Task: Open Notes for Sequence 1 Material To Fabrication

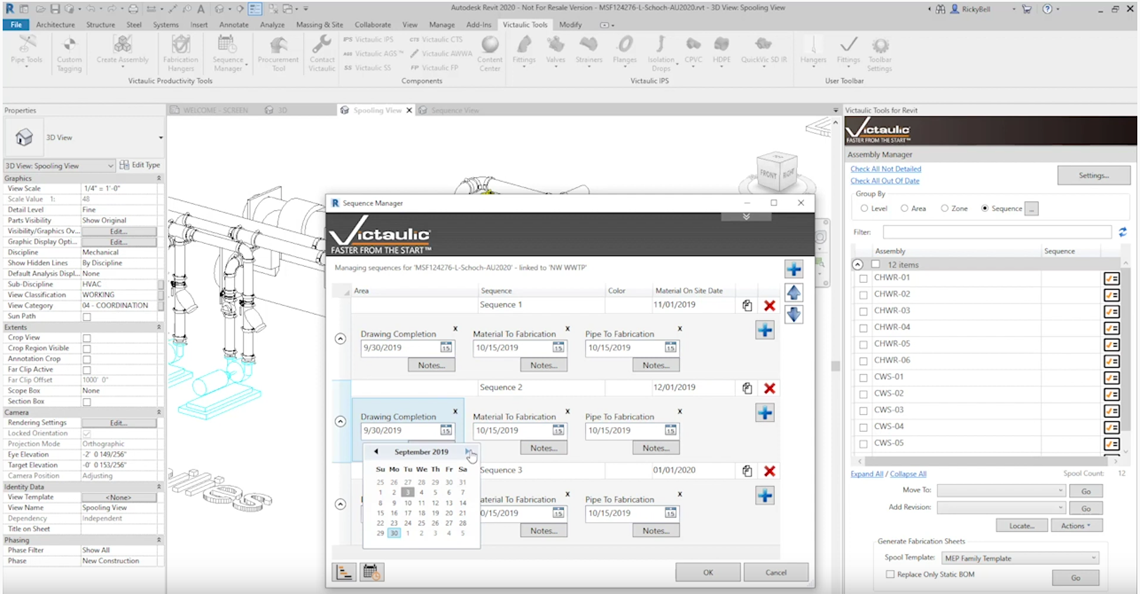Action: pyautogui.click(x=544, y=366)
